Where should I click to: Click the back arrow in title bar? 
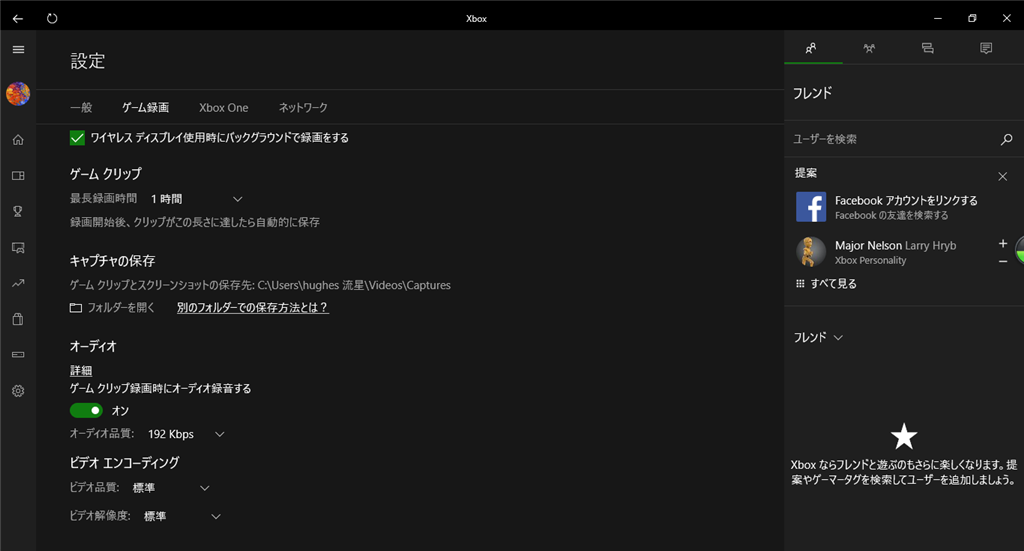pyautogui.click(x=18, y=18)
